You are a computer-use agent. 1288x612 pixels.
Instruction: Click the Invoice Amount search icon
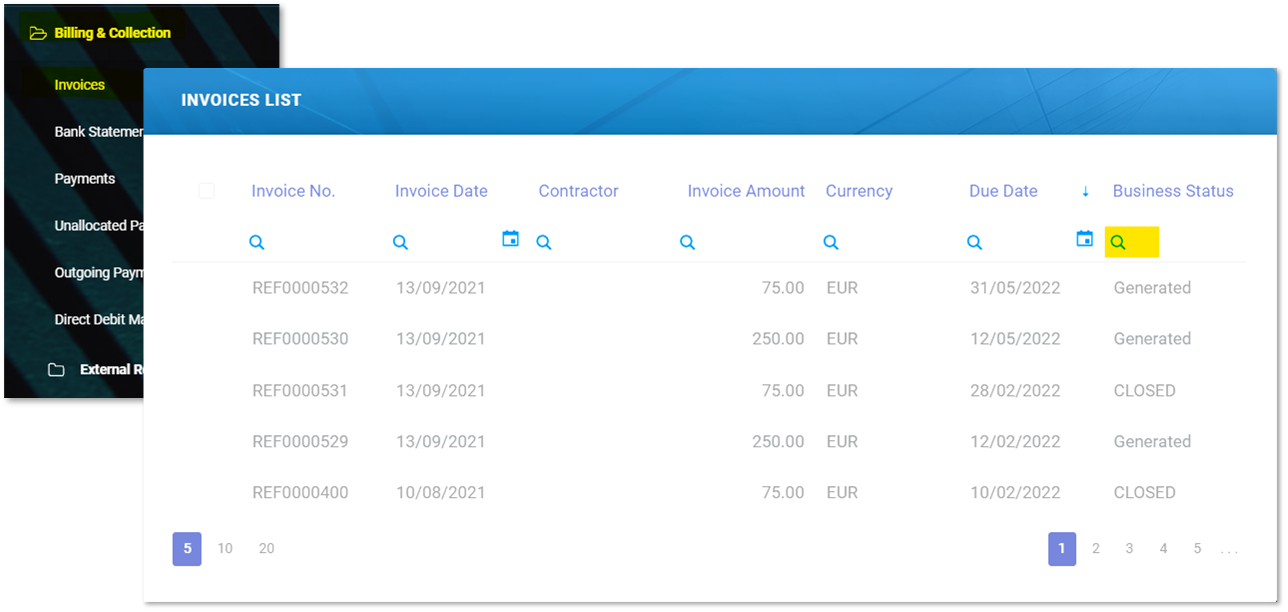point(687,242)
